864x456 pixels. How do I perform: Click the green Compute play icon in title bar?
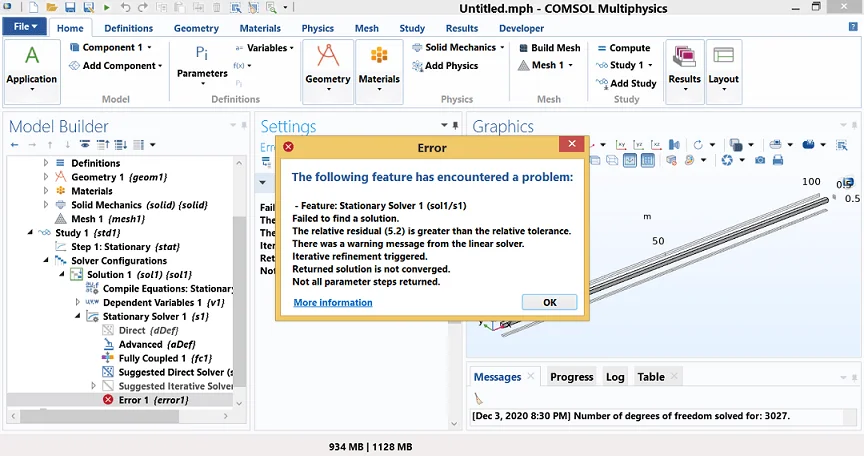coord(106,8)
